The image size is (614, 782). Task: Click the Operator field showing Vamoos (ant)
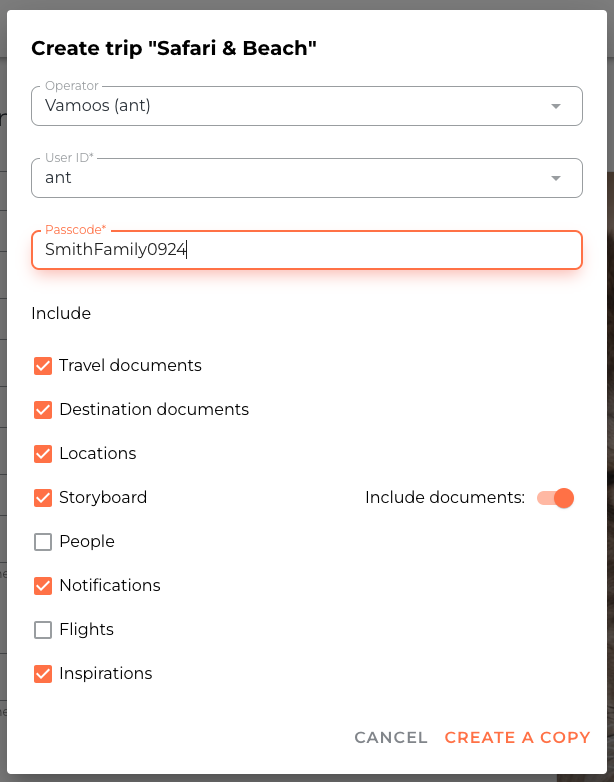pos(280,106)
